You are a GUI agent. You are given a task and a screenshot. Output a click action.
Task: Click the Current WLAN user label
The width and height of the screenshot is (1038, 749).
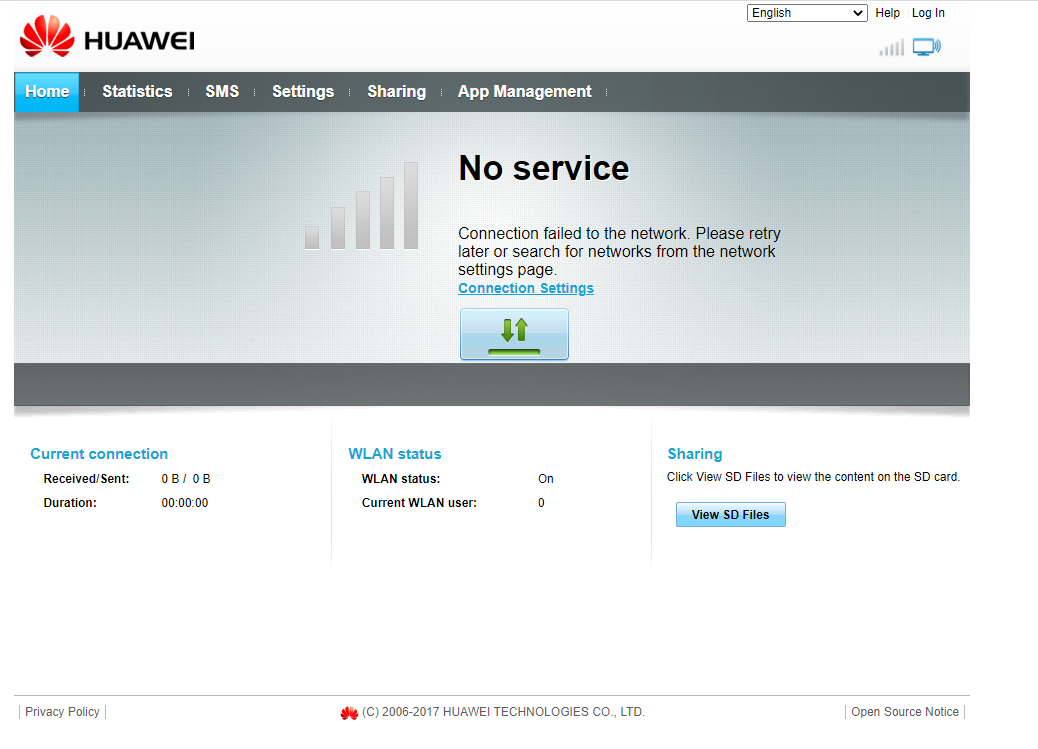point(419,503)
